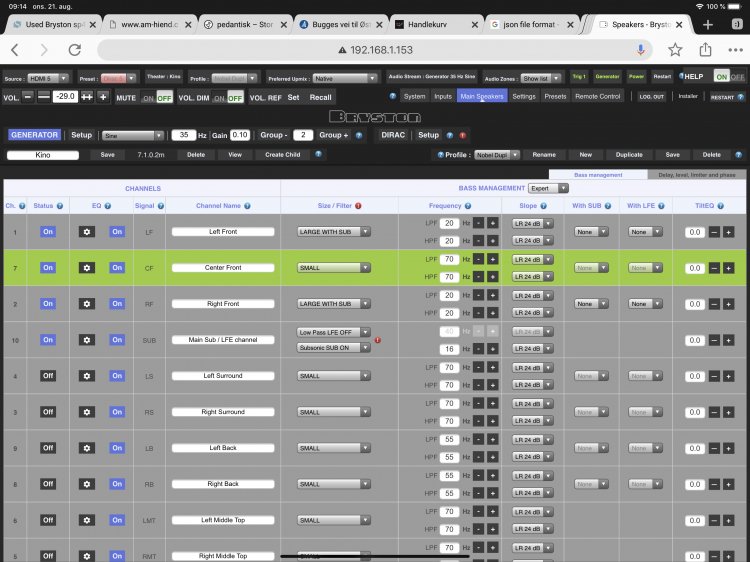Click the VOL. REF Recall button
This screenshot has width=750, height=562.
tap(320, 98)
